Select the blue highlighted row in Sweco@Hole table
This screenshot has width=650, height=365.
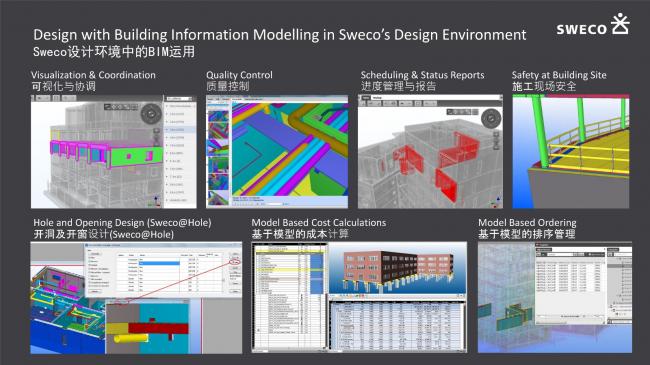(159, 263)
